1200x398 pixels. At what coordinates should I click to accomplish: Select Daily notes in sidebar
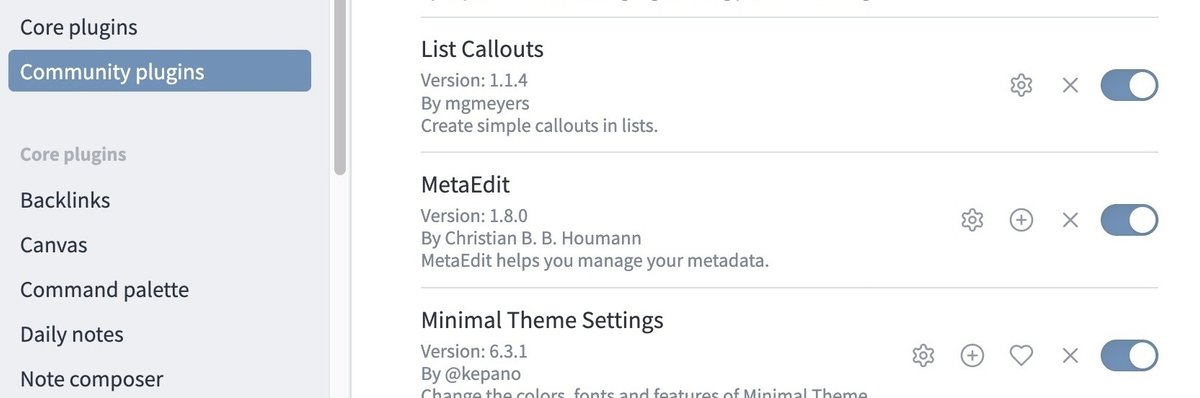tap(160, 334)
